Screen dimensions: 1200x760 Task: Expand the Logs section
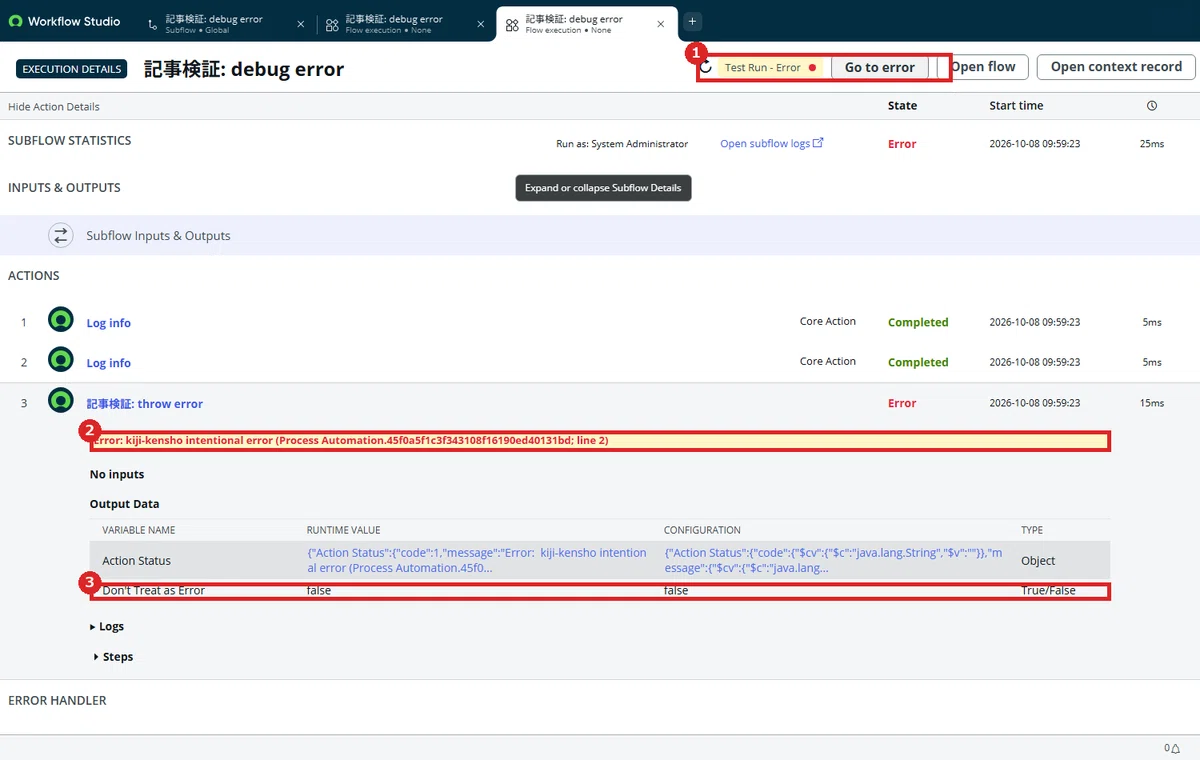(106, 627)
